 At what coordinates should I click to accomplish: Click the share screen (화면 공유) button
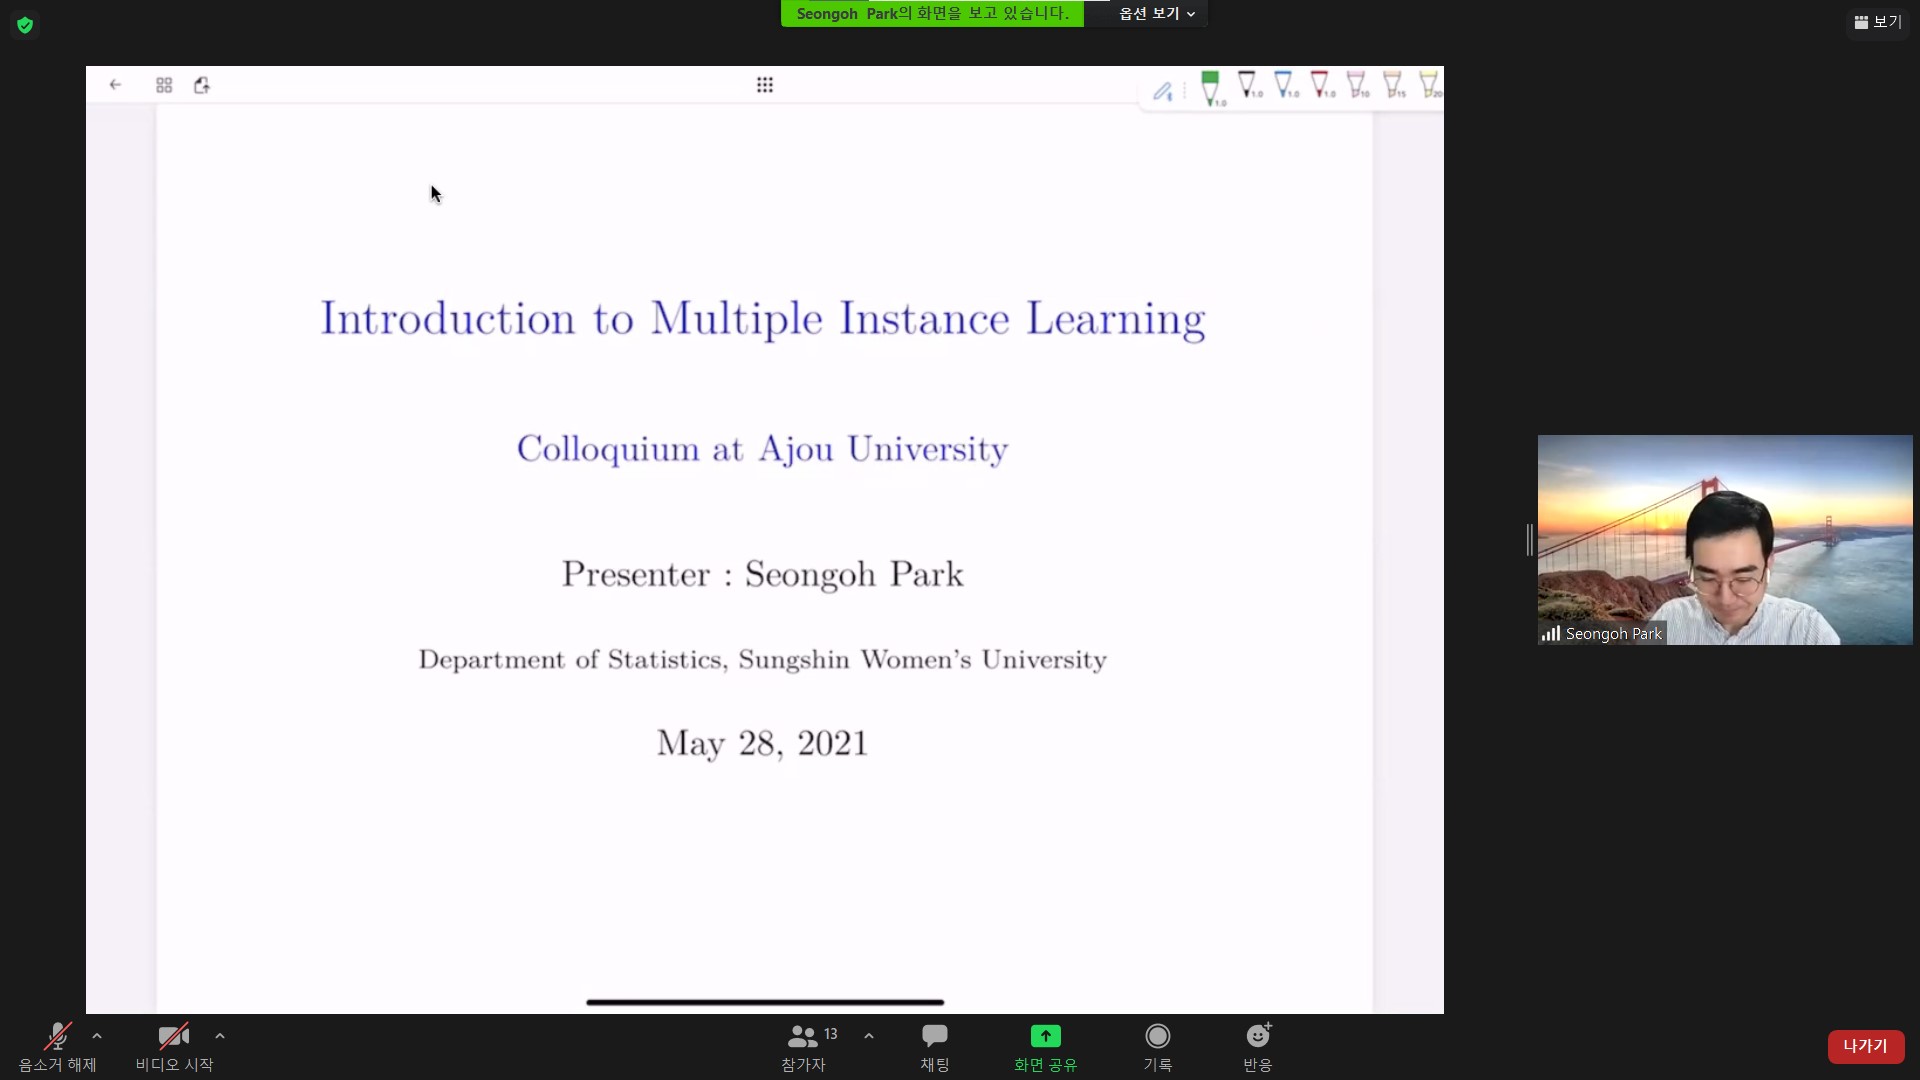[1045, 1047]
